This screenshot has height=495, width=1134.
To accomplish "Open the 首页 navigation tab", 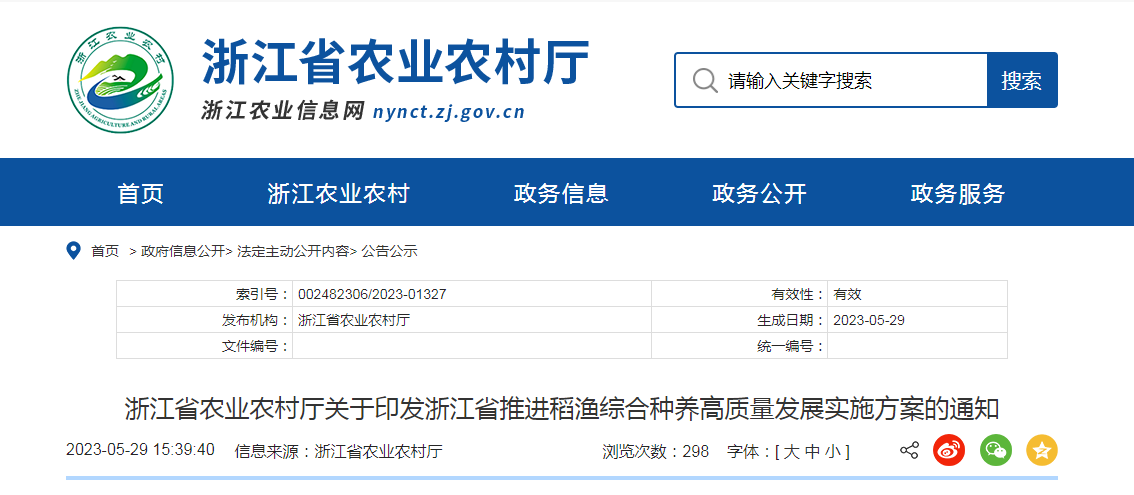I will (x=140, y=194).
